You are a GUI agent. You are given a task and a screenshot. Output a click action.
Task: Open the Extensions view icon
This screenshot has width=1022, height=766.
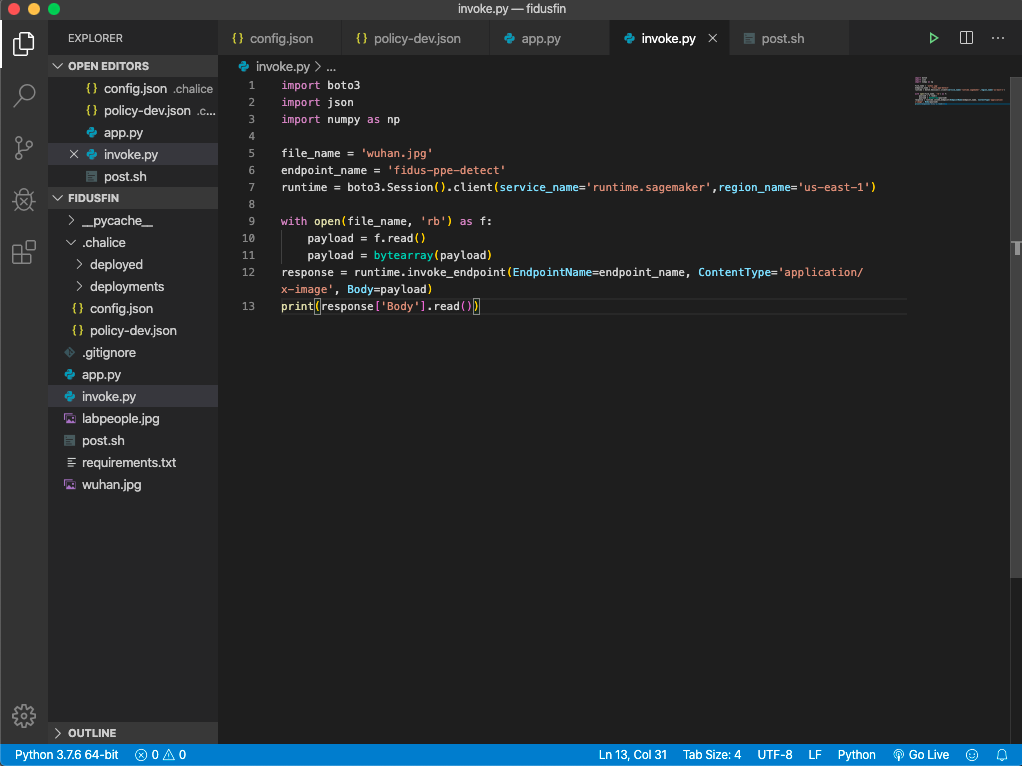(23, 252)
